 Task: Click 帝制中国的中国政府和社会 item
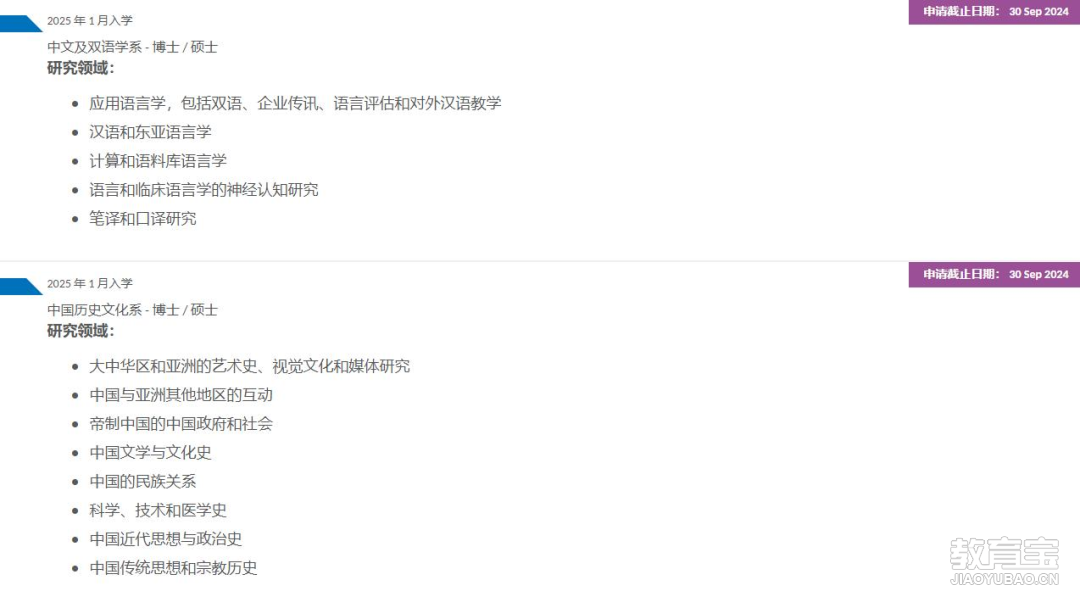click(181, 424)
